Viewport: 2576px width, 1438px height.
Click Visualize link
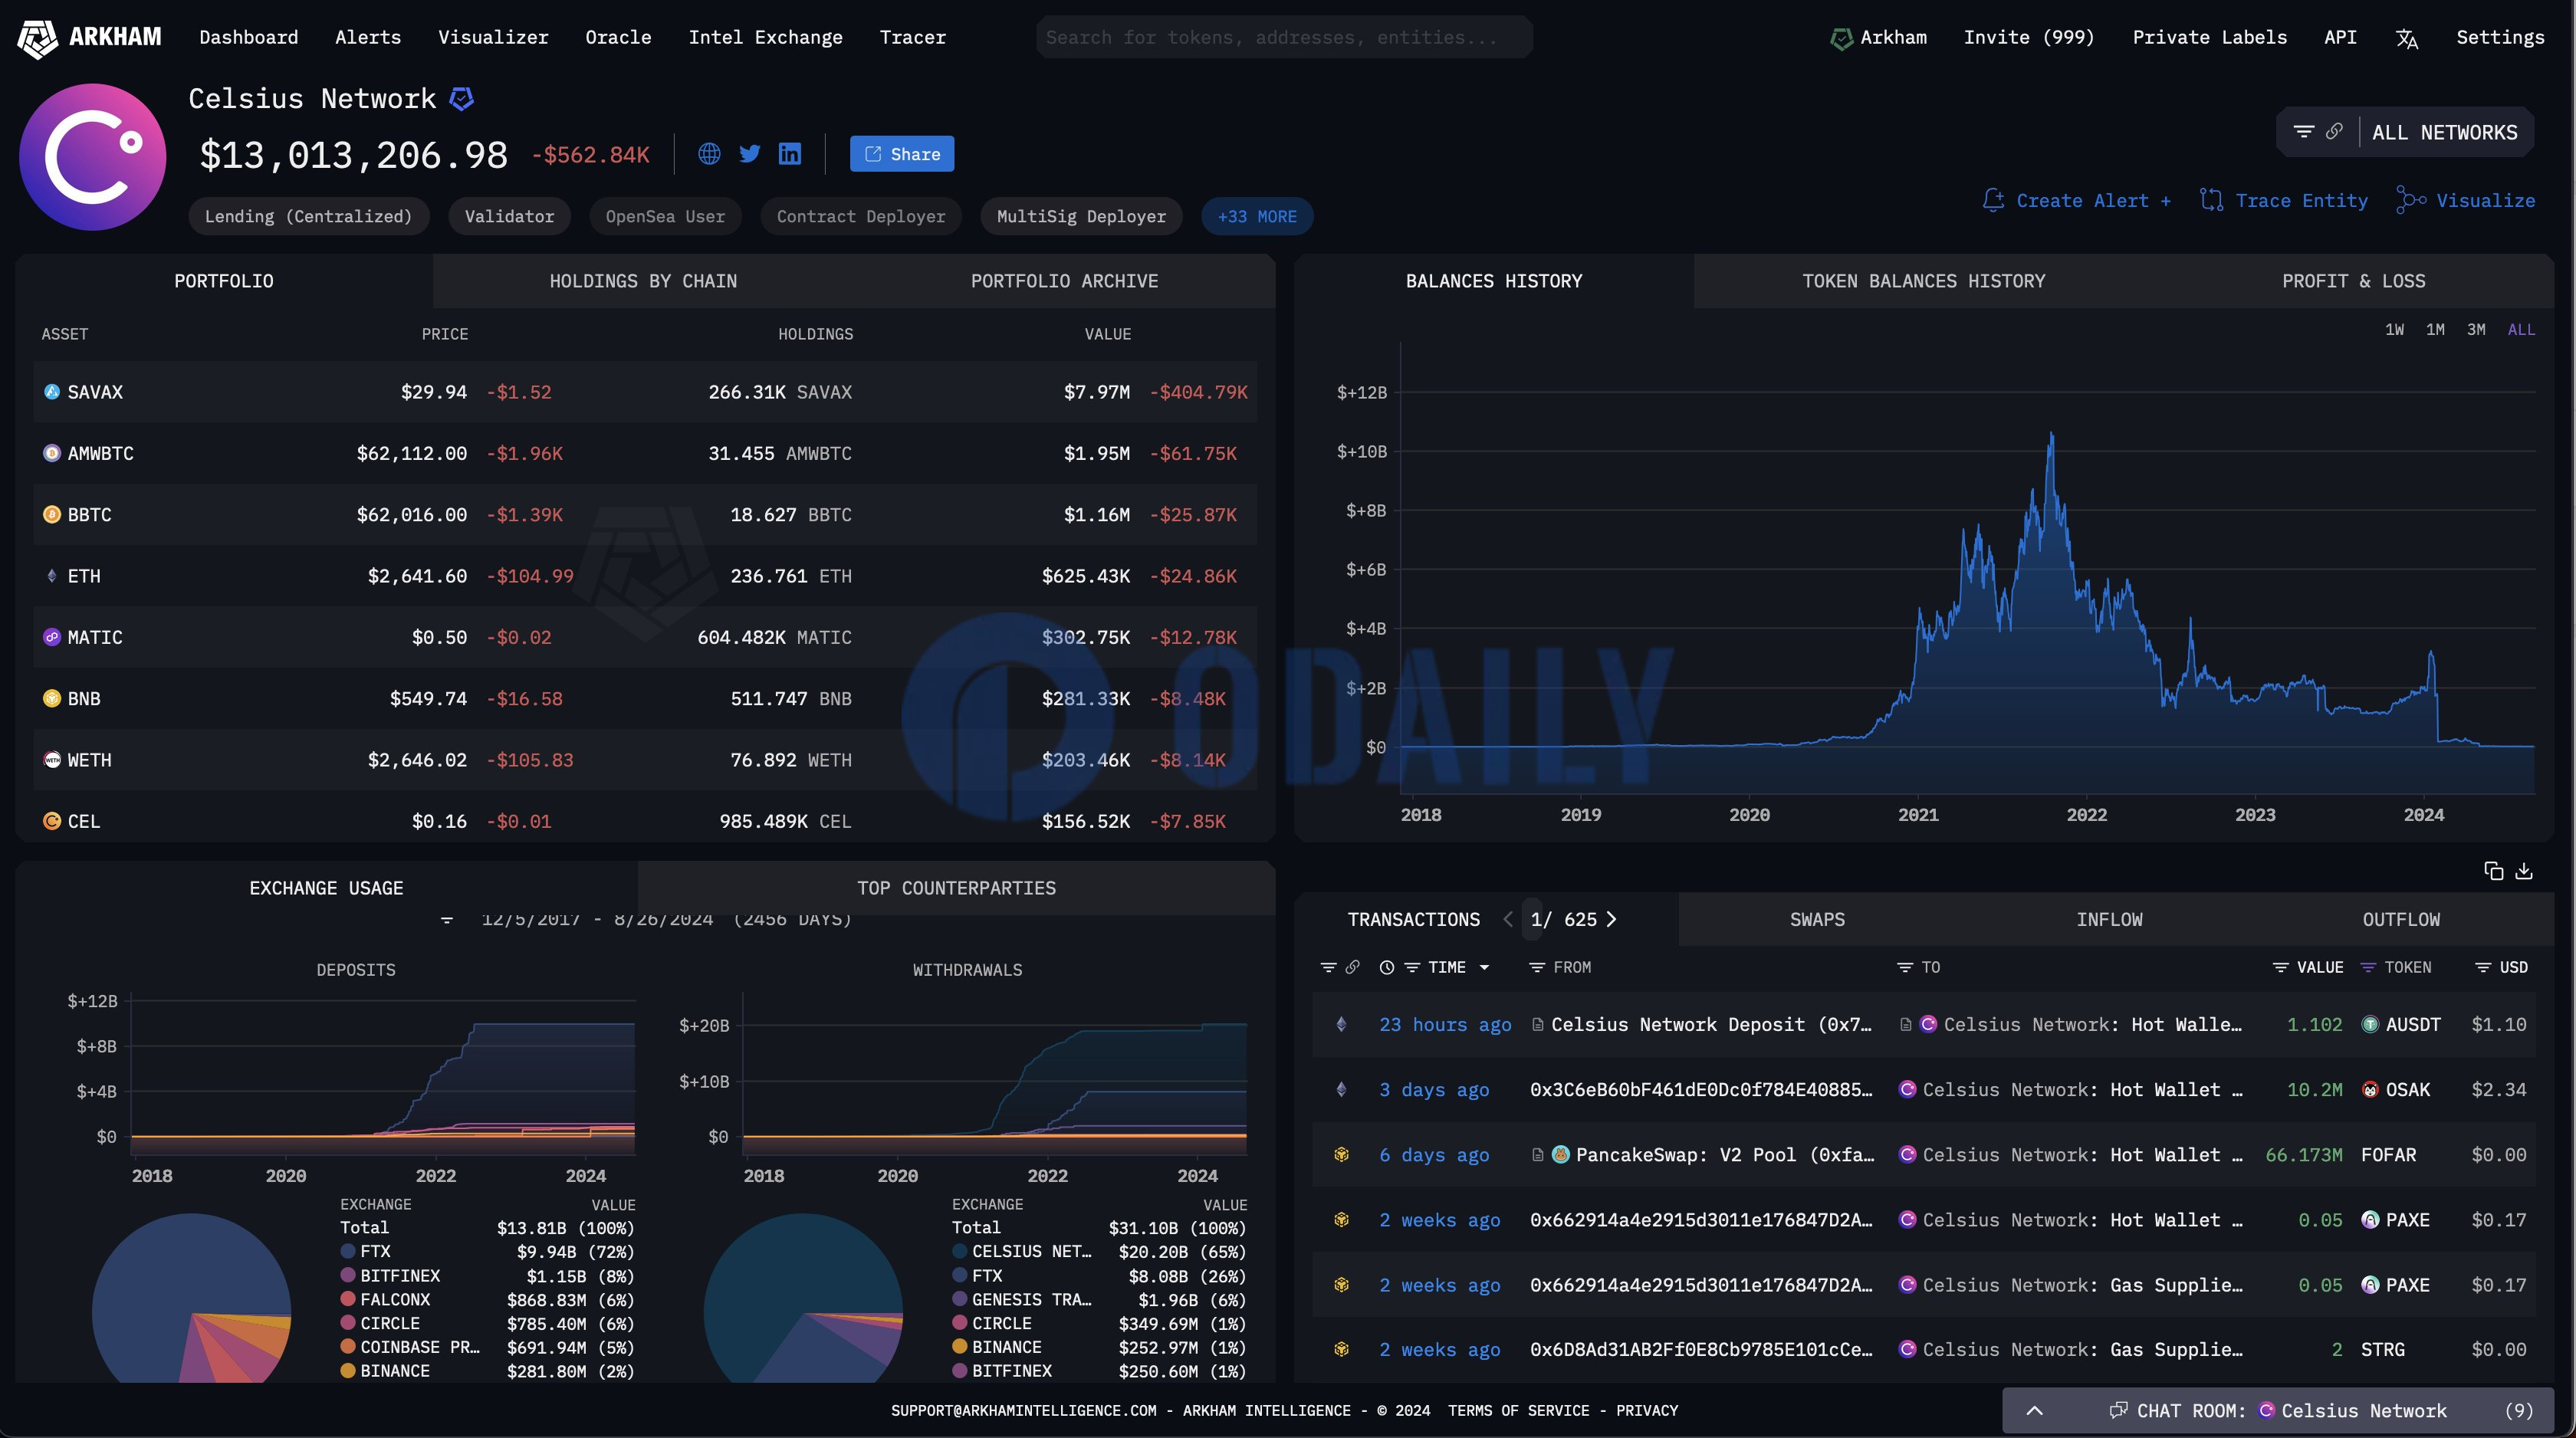[x=2466, y=200]
